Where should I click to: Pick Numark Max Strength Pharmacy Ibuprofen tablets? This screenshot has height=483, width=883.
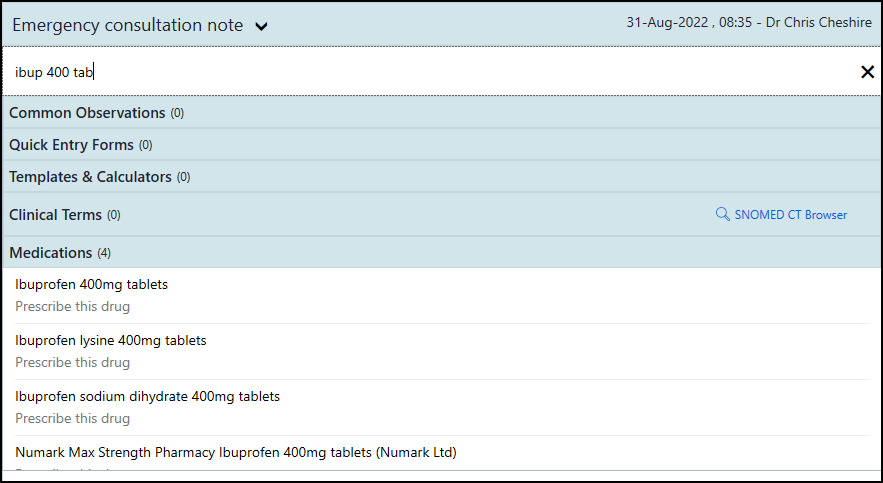tap(236, 453)
